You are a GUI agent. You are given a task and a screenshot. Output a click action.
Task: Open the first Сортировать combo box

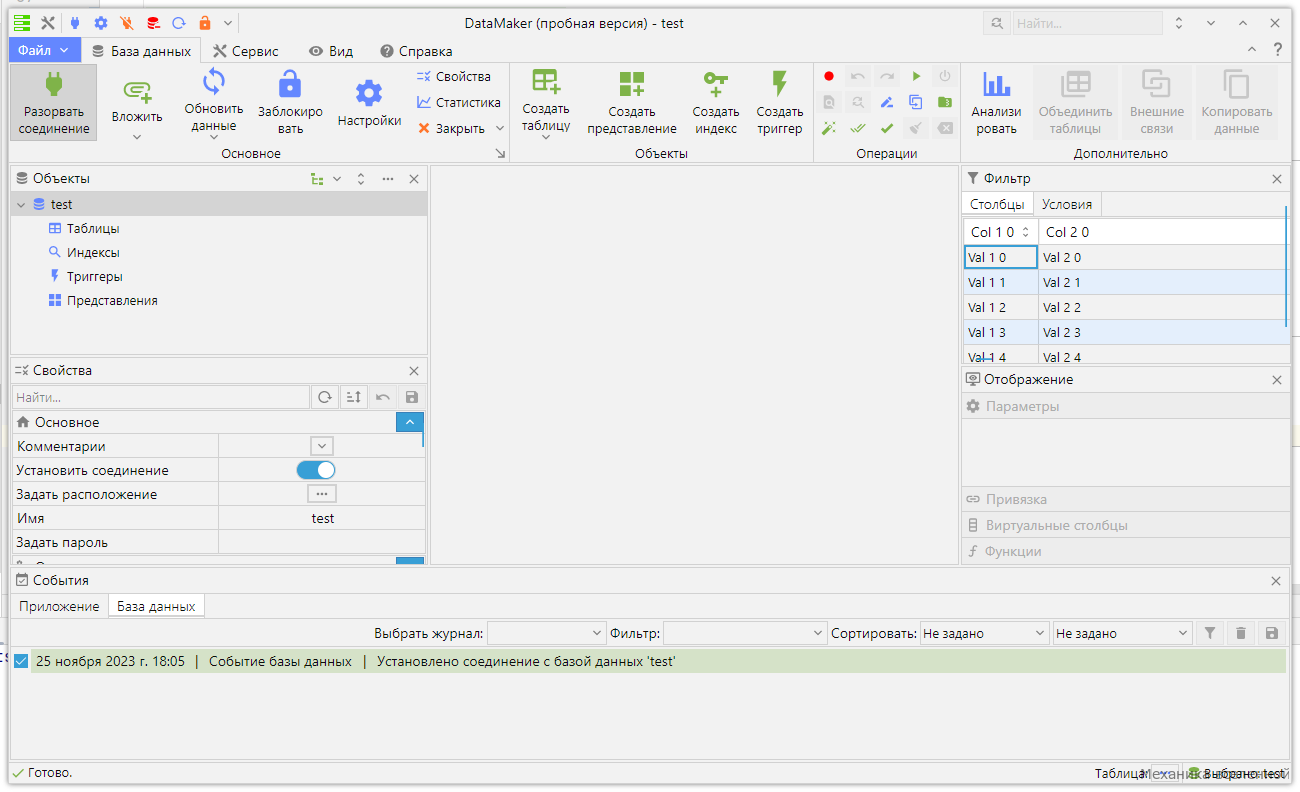pos(984,633)
